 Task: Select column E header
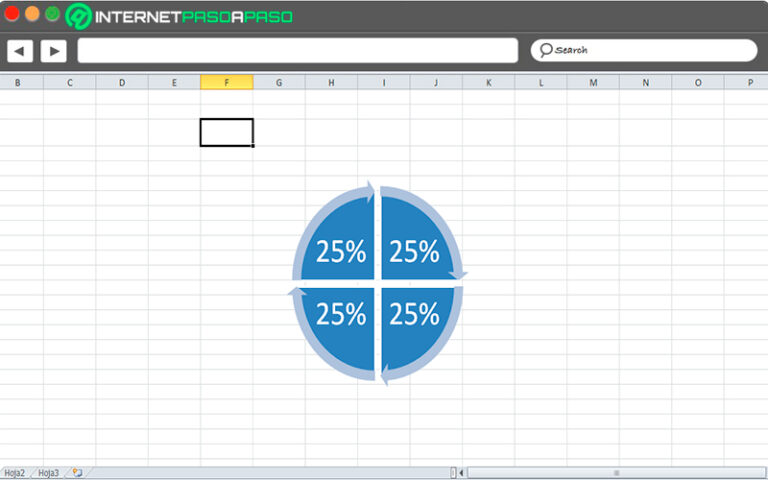[x=174, y=82]
